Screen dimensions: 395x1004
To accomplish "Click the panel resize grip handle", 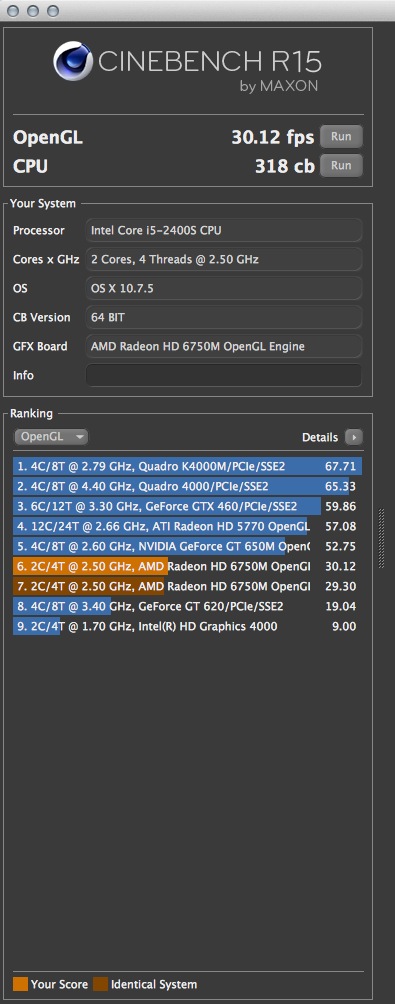I will pos(382,538).
